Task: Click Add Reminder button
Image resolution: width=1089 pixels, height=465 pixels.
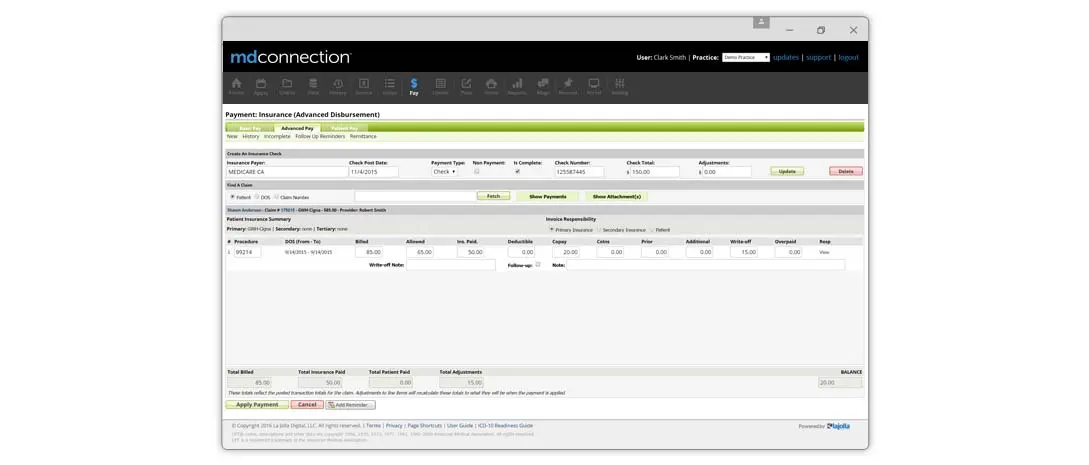Action: (351, 405)
